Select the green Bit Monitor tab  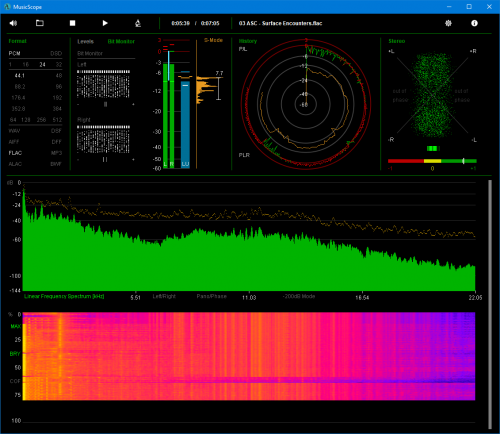pyautogui.click(x=121, y=41)
